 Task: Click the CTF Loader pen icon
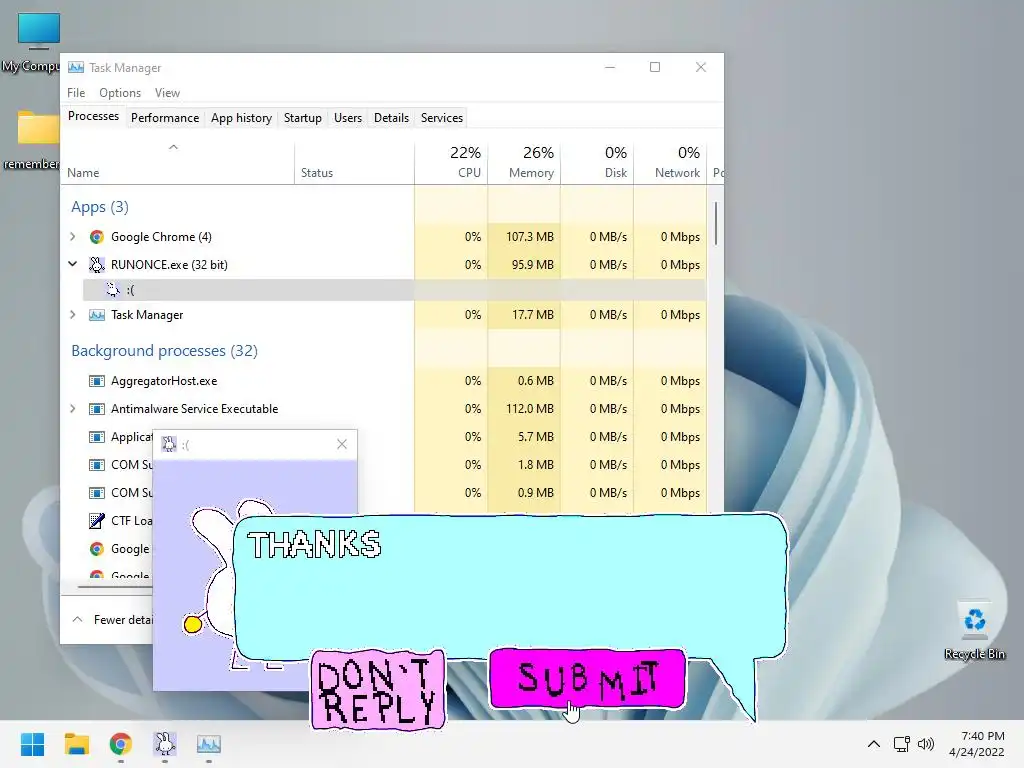[97, 520]
